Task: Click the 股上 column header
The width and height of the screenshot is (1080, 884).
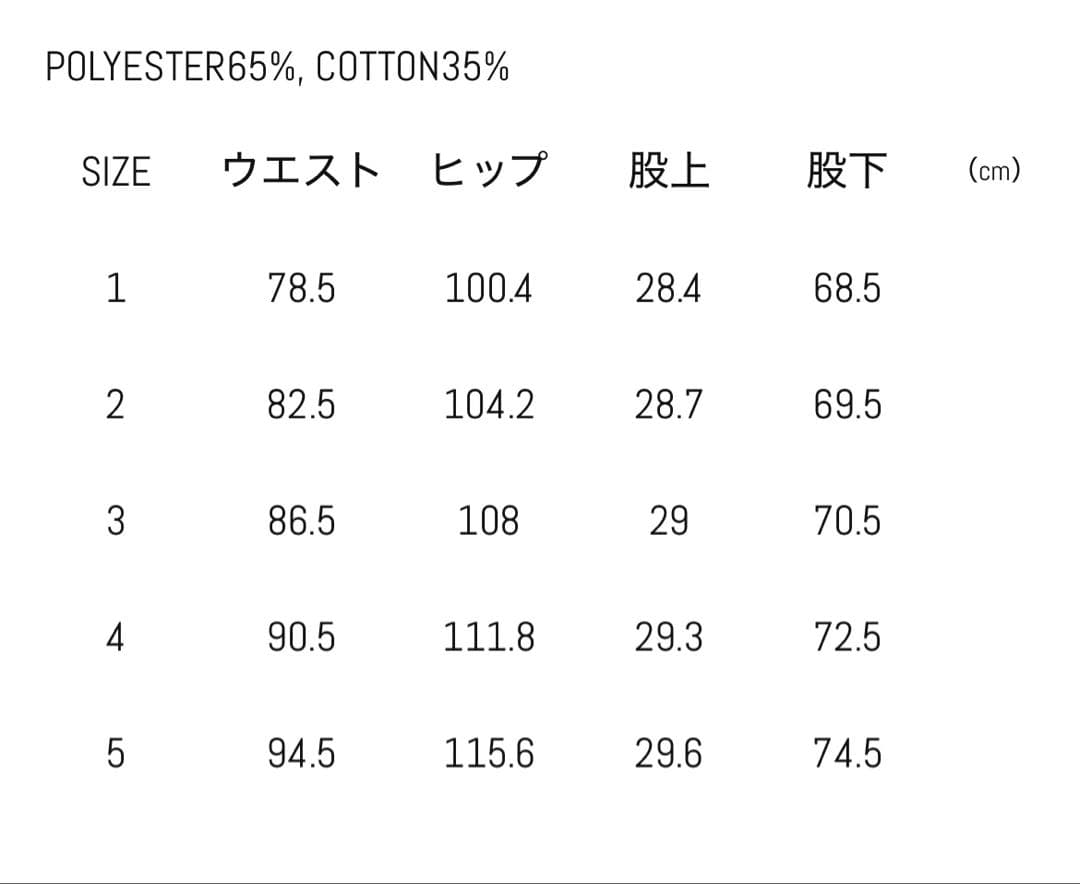Action: (x=668, y=170)
